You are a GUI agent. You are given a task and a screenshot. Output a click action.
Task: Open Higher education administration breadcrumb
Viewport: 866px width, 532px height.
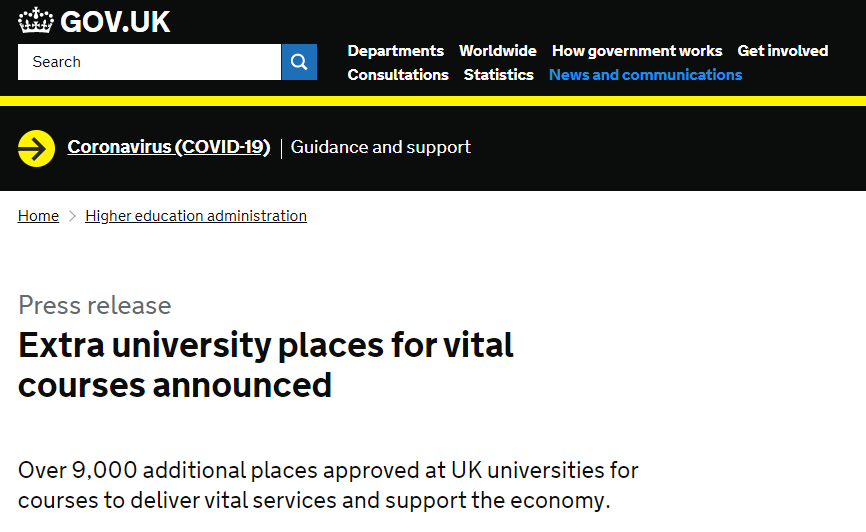pos(196,216)
